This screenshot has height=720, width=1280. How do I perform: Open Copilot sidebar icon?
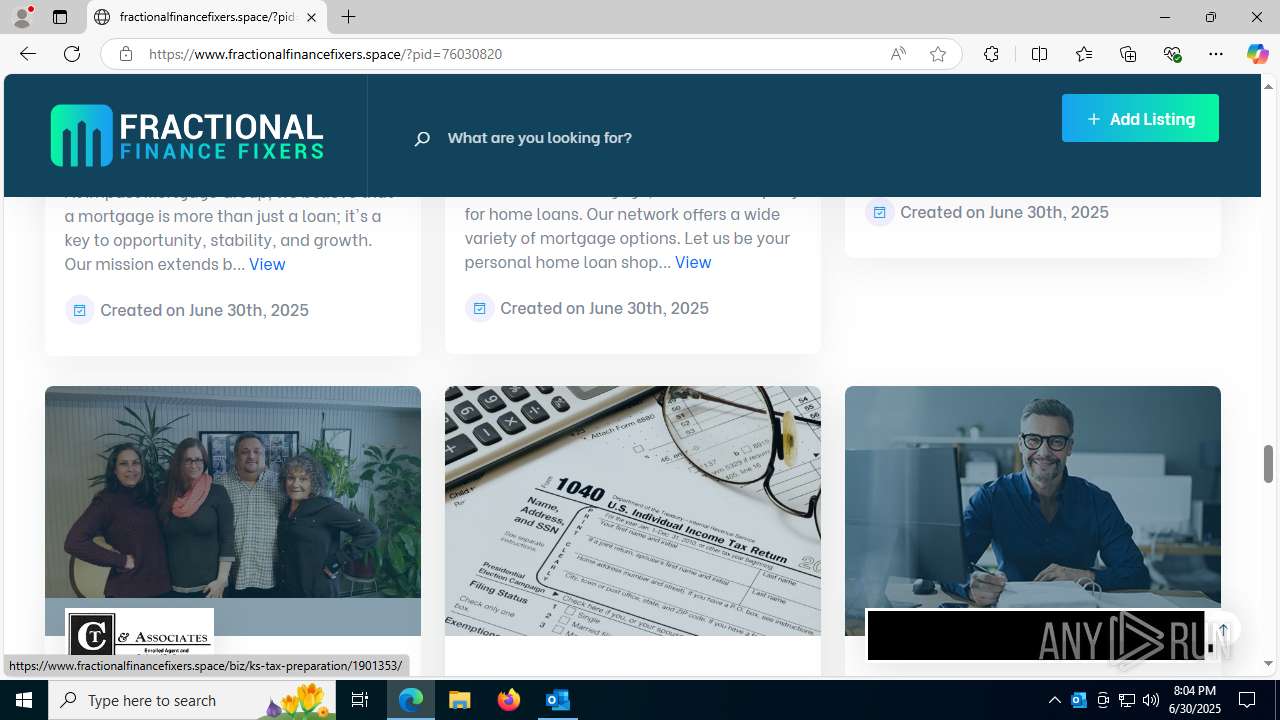[x=1257, y=54]
